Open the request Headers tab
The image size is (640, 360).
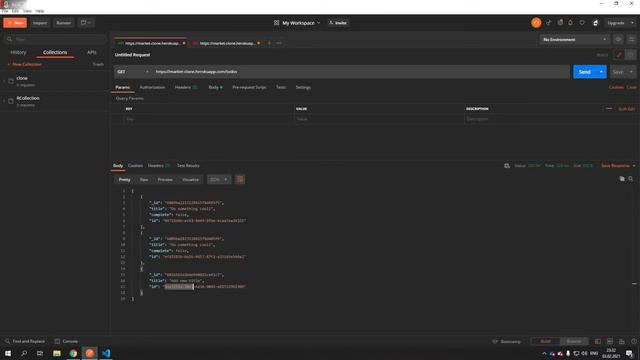186,87
